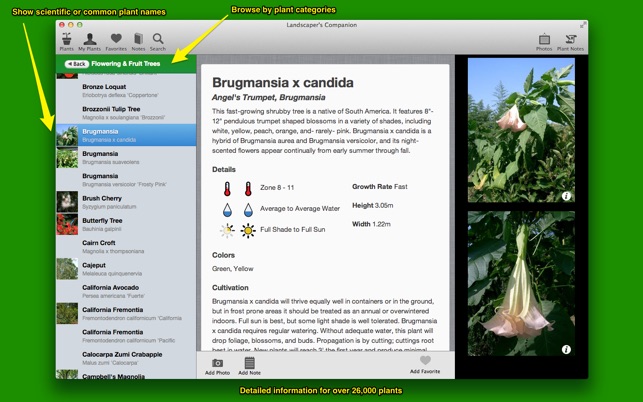Select Brozzonii Tulip Tree in the list
643x402 pixels.
[x=126, y=113]
